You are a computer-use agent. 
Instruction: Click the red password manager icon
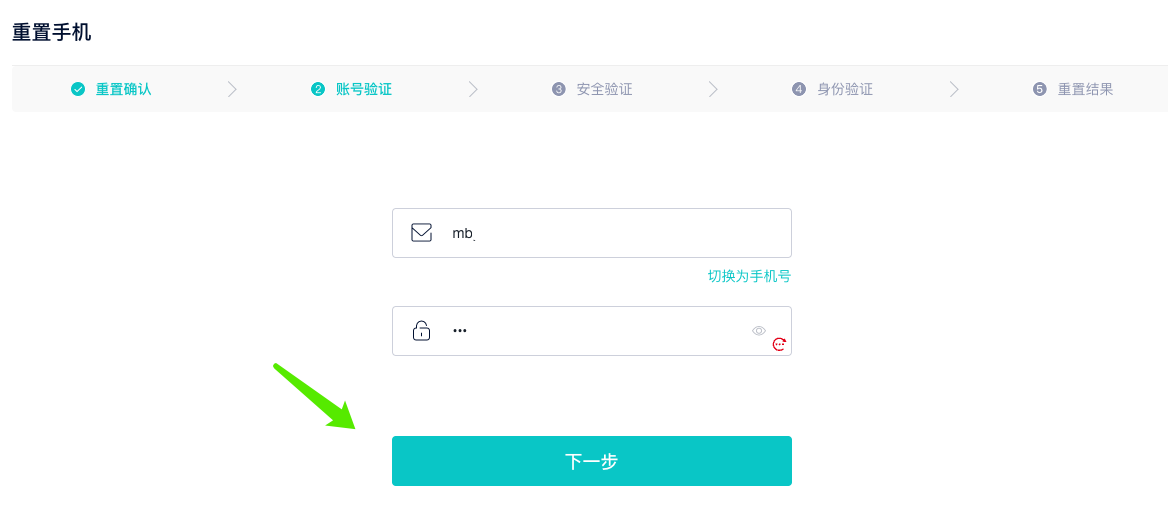[x=779, y=344]
